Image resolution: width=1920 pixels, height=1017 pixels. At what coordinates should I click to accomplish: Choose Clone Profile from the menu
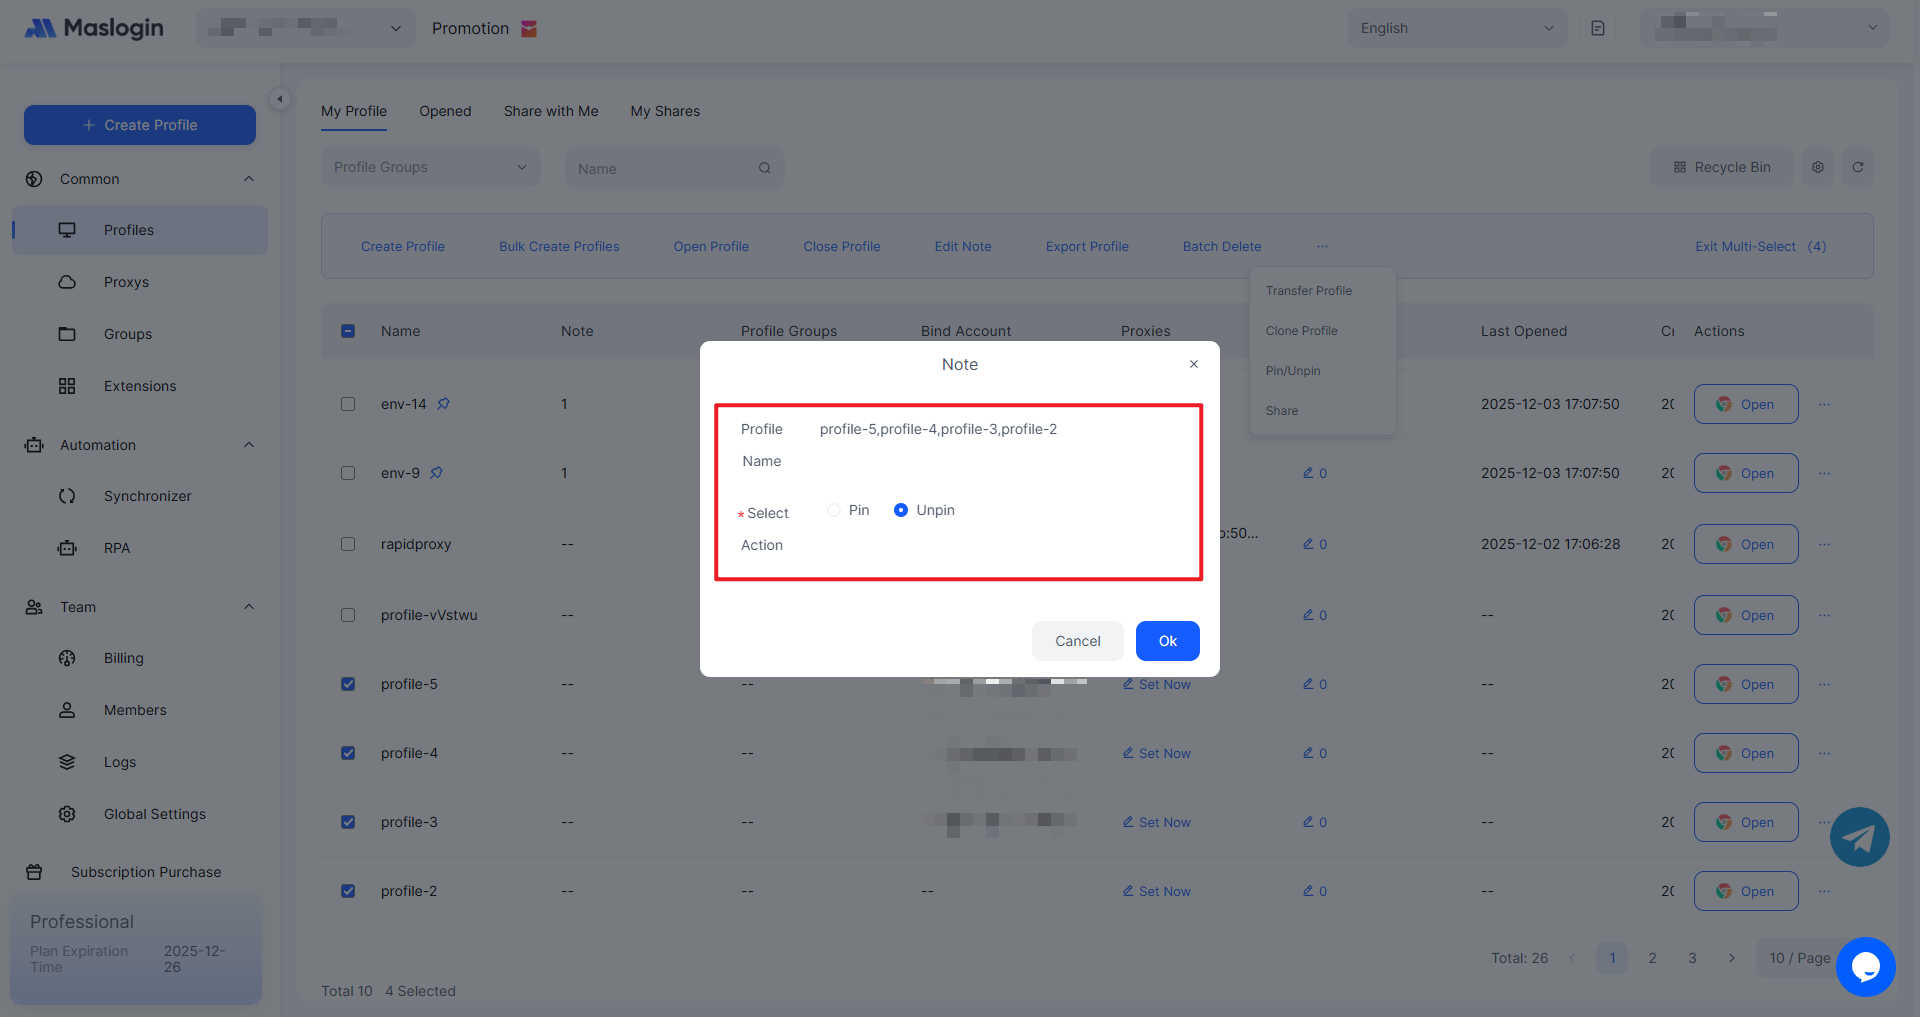1301,331
